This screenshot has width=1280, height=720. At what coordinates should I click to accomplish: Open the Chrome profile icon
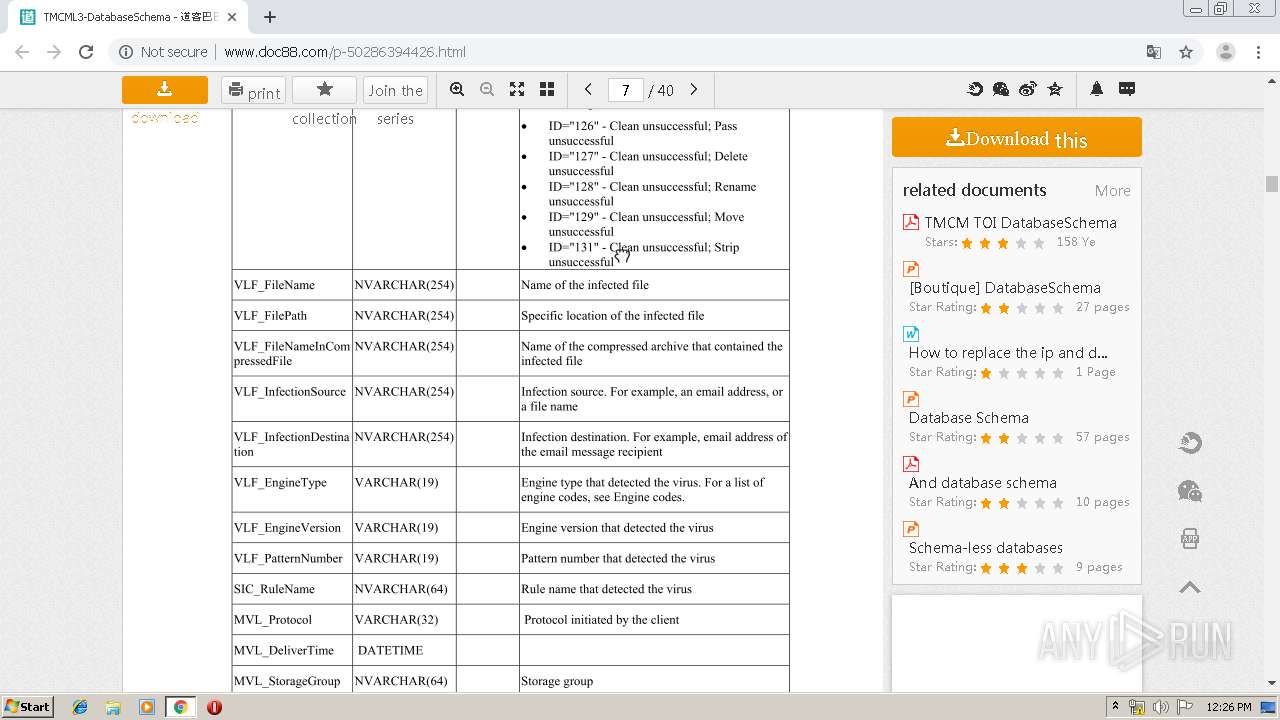click(1225, 52)
